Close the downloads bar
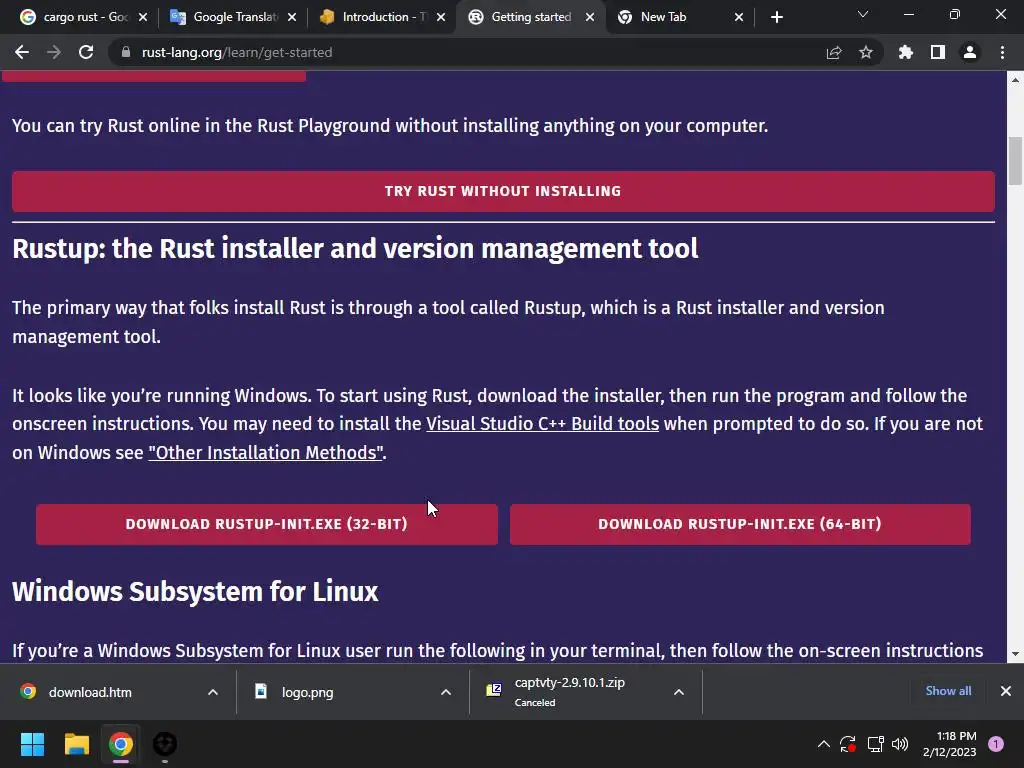This screenshot has width=1024, height=768. [1006, 691]
